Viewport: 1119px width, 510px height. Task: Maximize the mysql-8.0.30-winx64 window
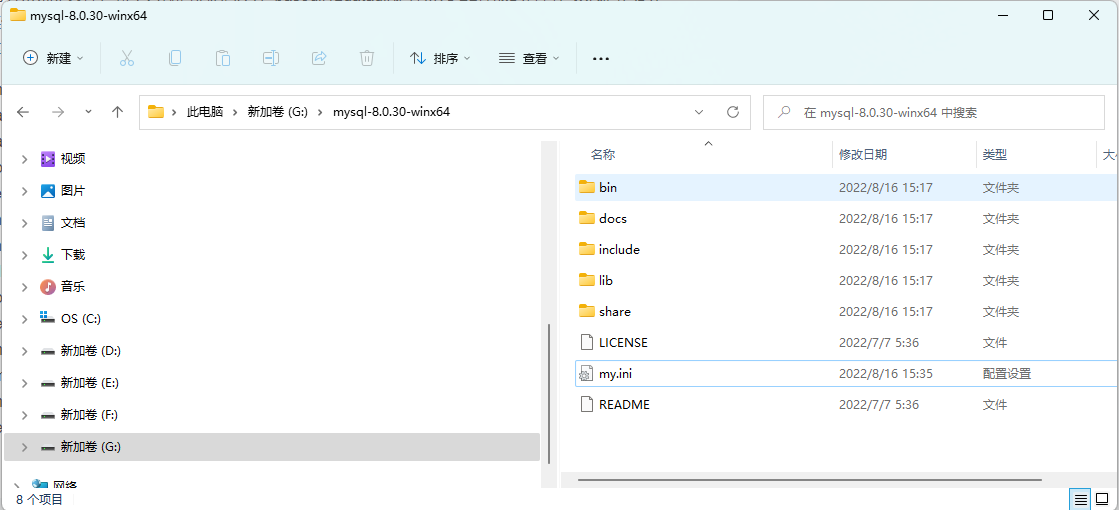(x=1048, y=15)
